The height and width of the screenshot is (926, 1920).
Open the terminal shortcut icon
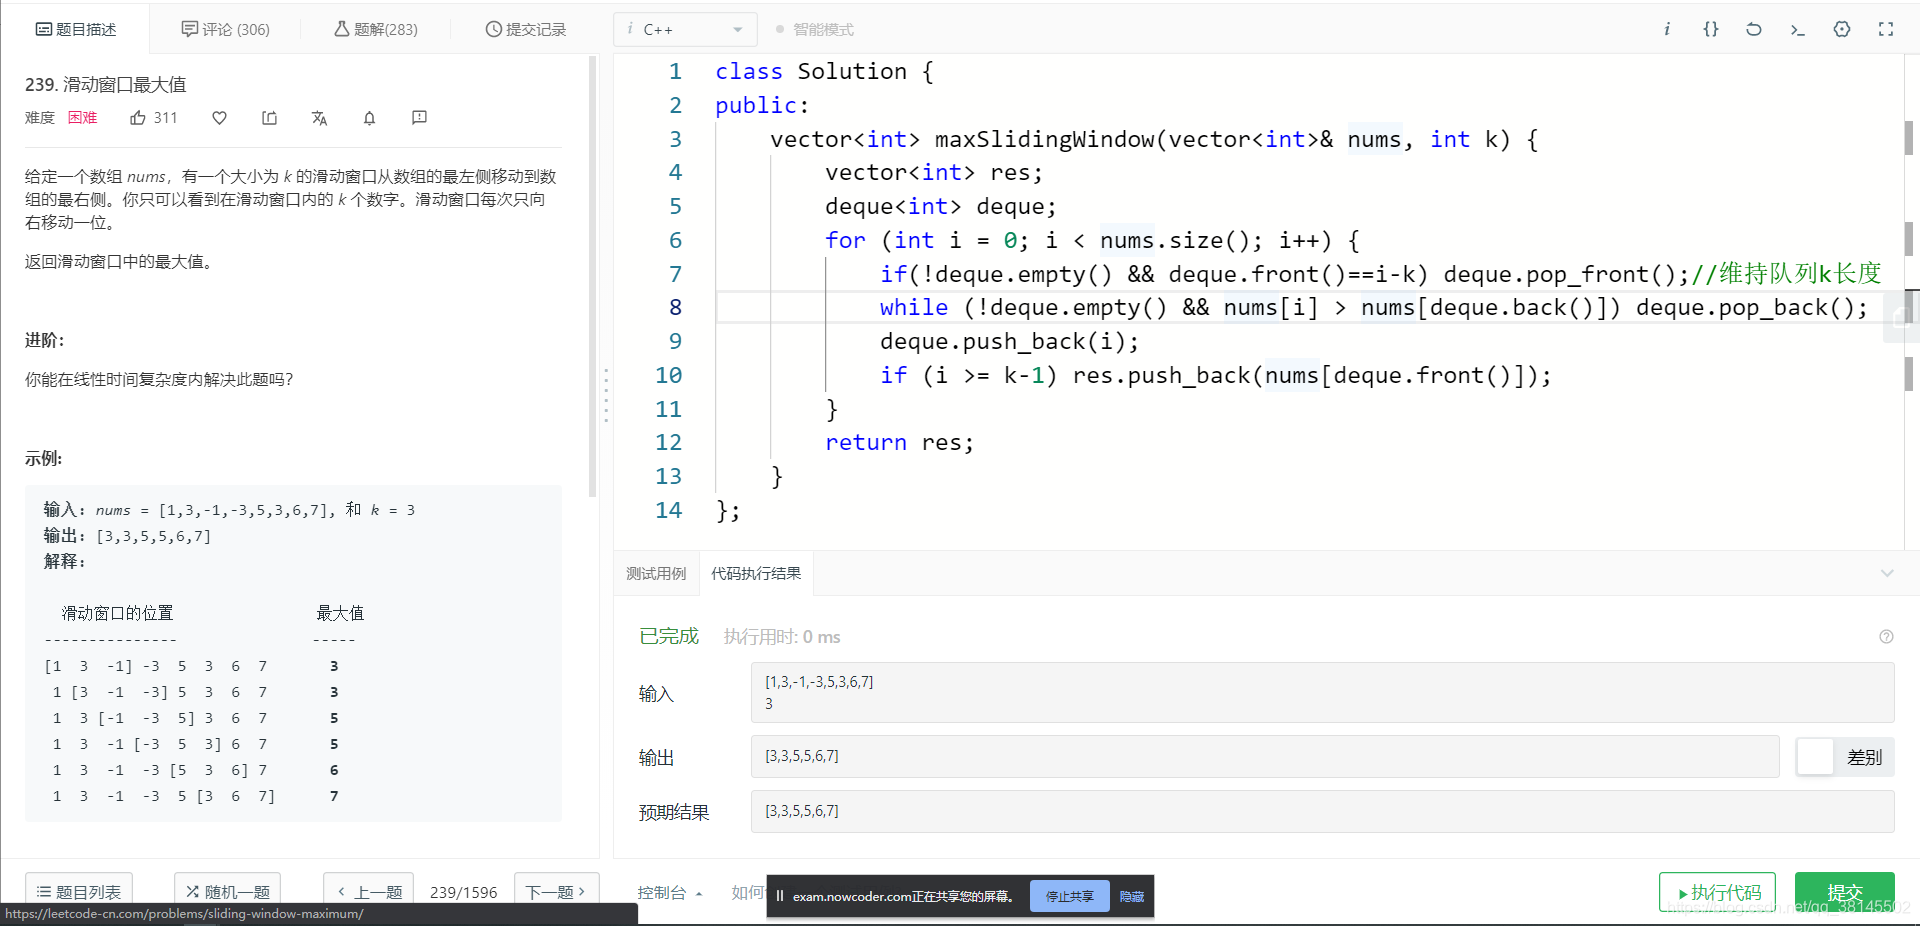[1797, 29]
